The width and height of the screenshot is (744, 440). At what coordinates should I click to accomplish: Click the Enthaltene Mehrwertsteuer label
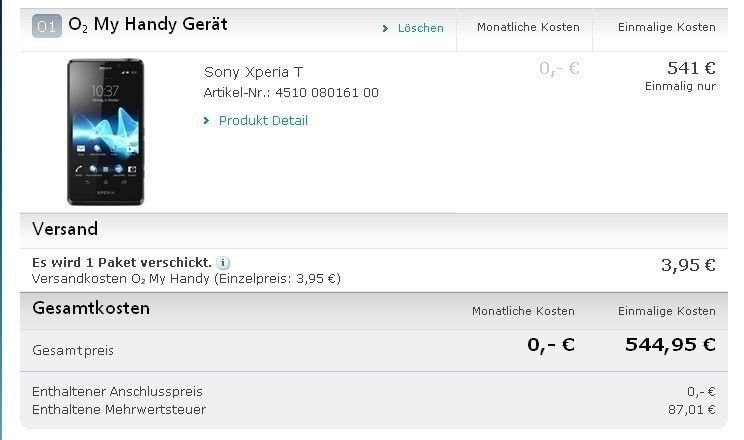coord(119,409)
